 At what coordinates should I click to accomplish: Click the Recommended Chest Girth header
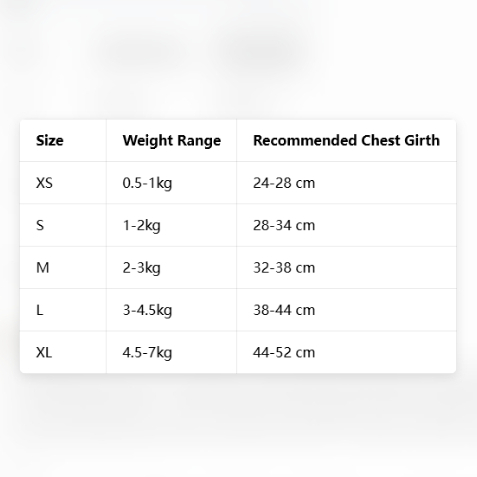point(346,140)
